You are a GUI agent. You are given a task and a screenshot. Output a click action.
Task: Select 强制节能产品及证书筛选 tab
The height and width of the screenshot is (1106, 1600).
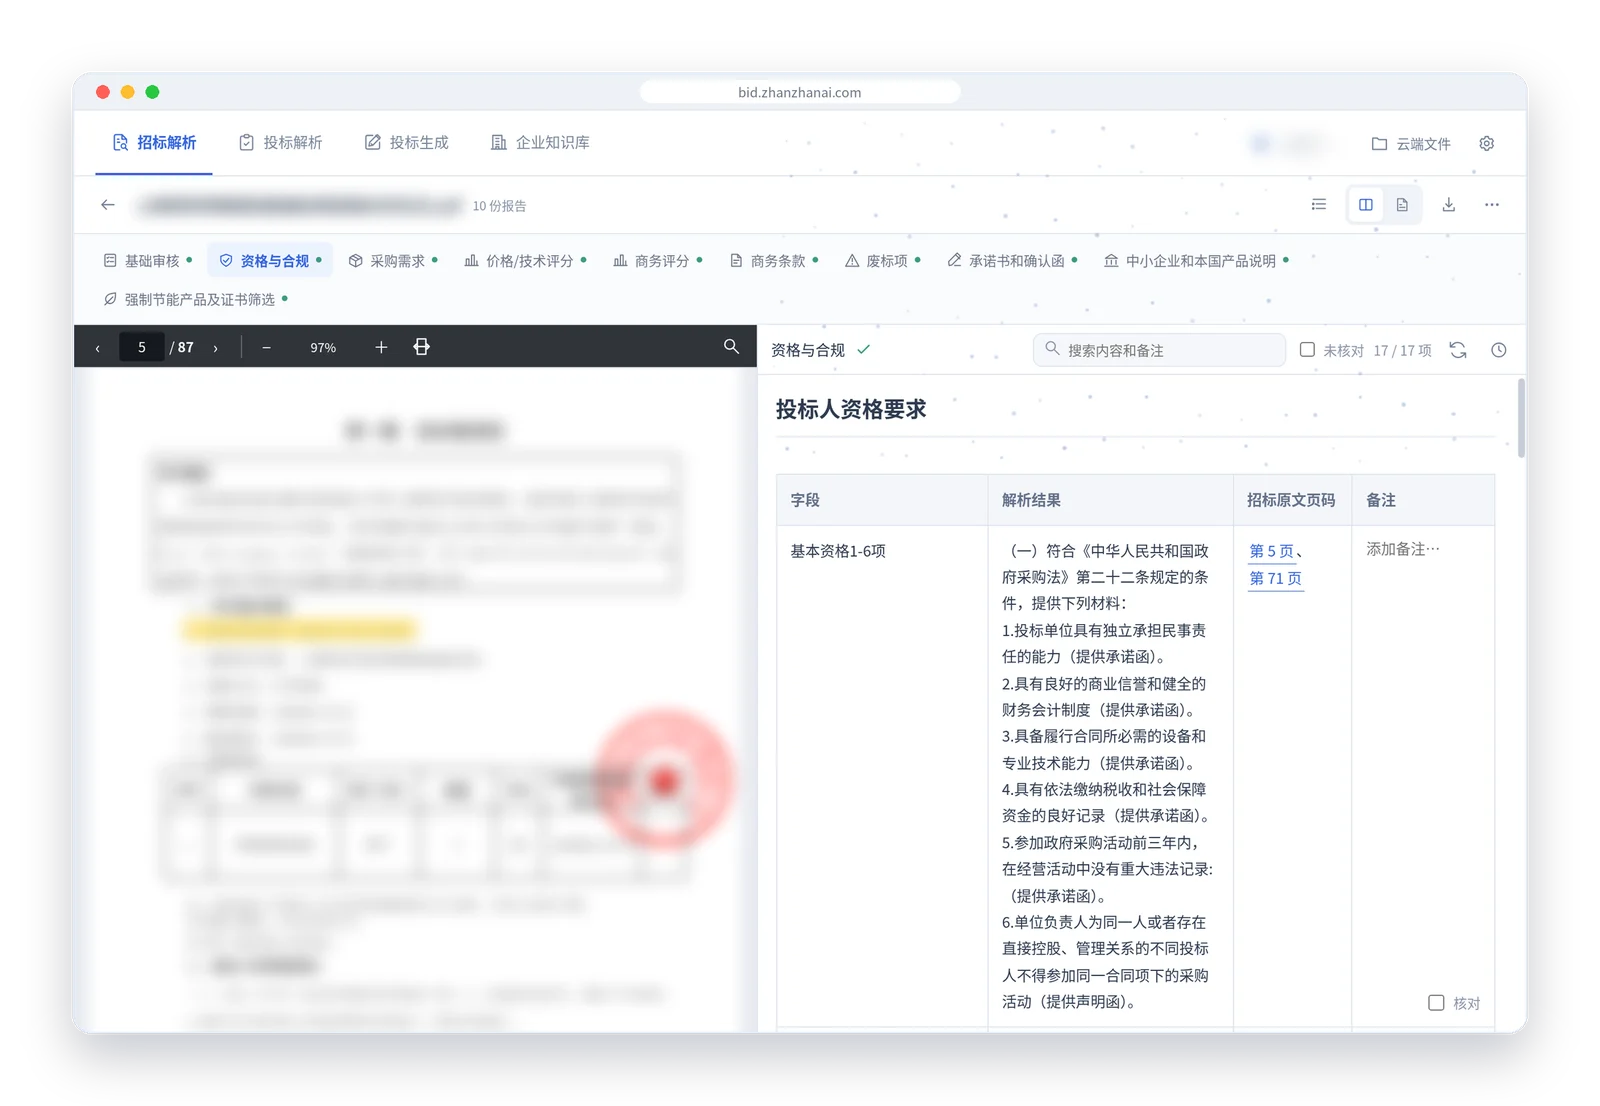point(195,298)
